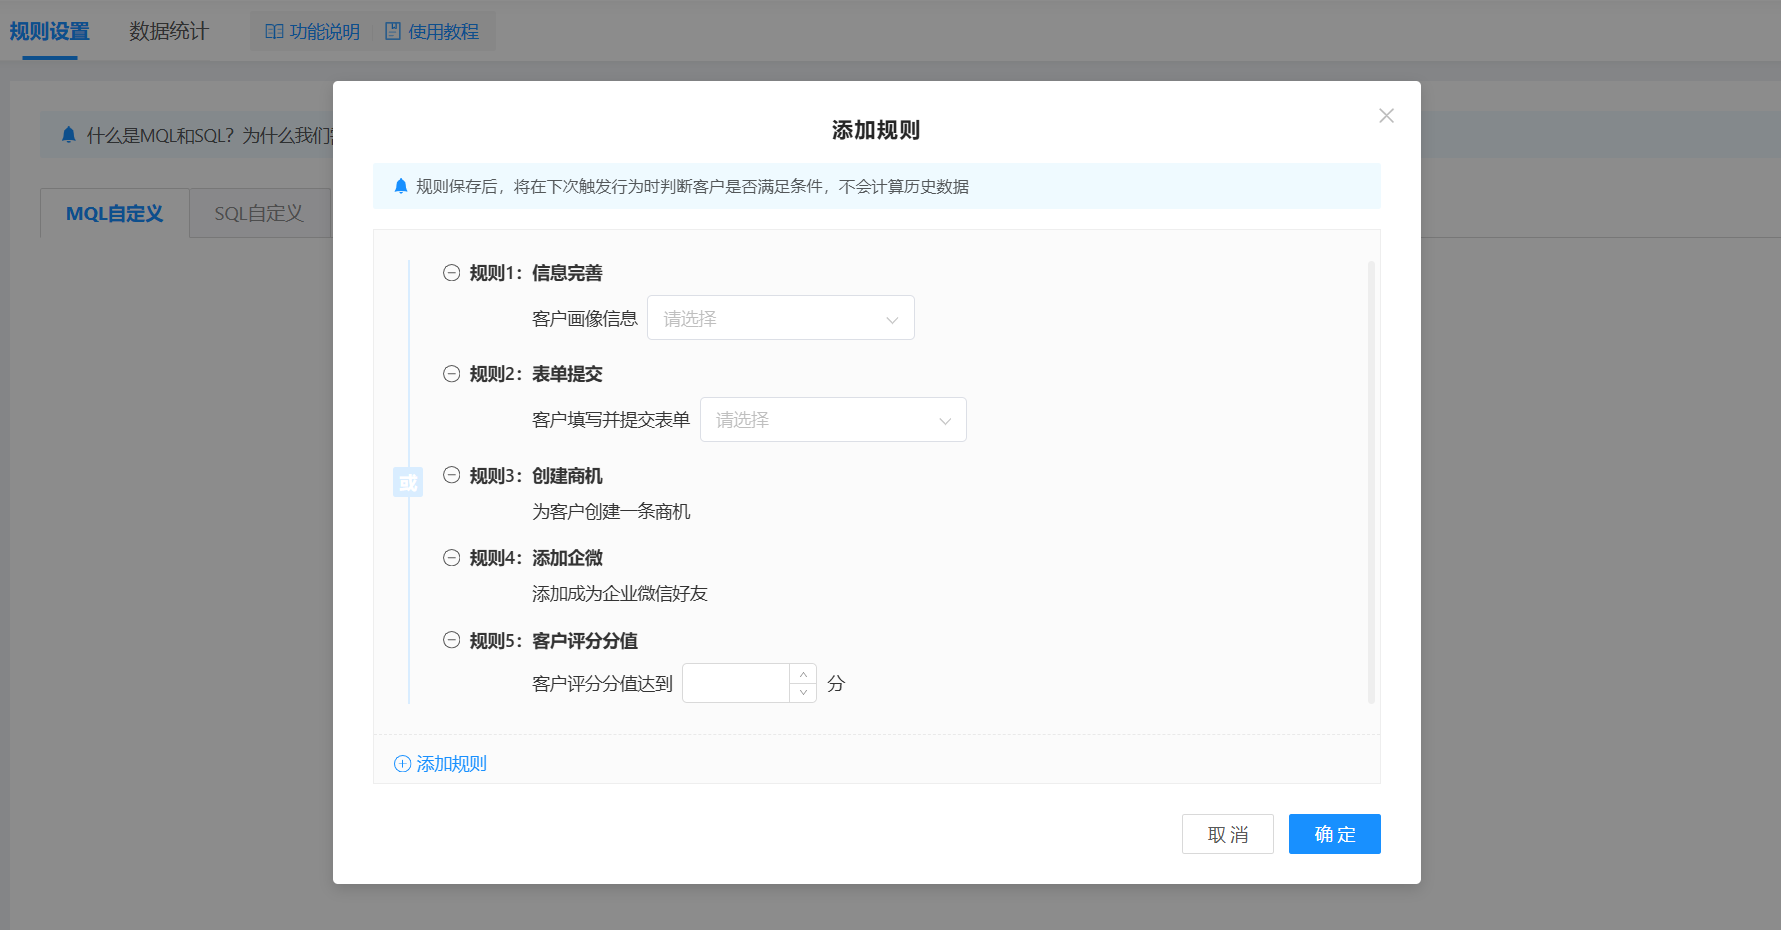Click minus icon beside 规则3 创建商机
Viewport: 1781px width, 930px height.
coord(452,476)
